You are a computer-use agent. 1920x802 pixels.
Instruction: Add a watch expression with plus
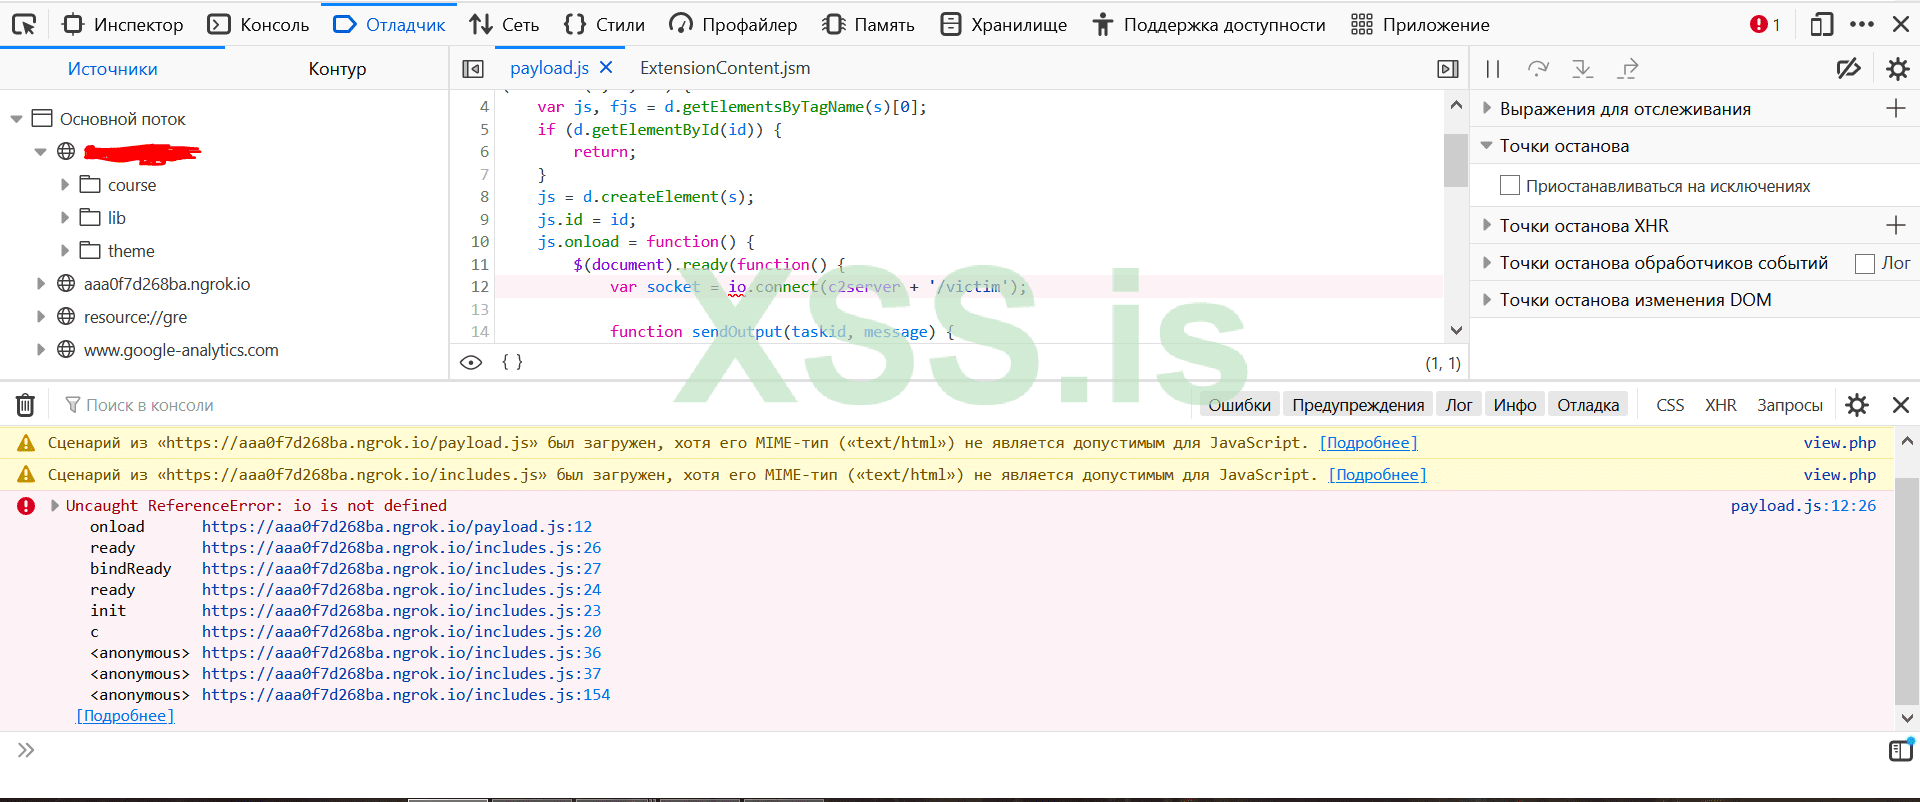(x=1895, y=108)
